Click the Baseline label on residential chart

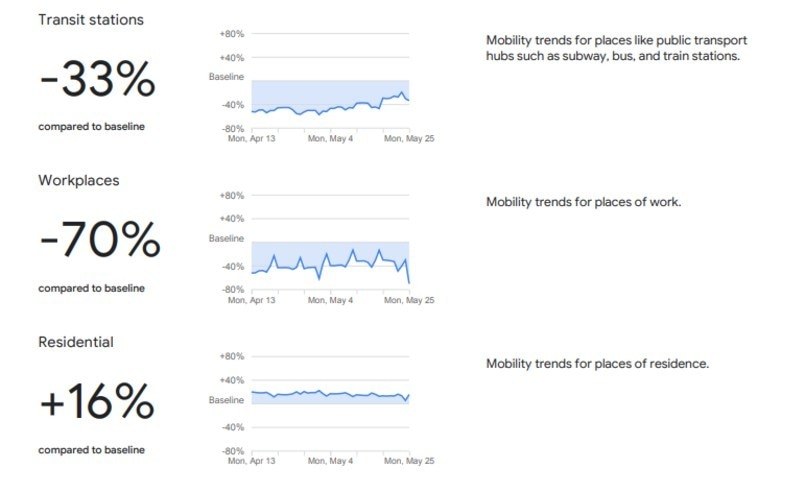click(226, 400)
